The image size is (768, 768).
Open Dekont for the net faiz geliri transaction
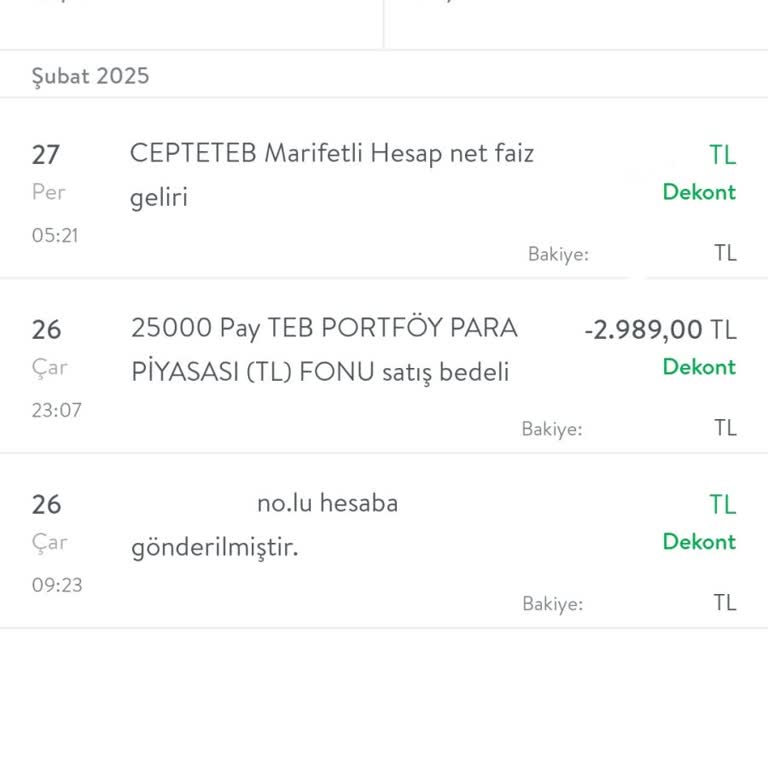pyautogui.click(x=699, y=192)
